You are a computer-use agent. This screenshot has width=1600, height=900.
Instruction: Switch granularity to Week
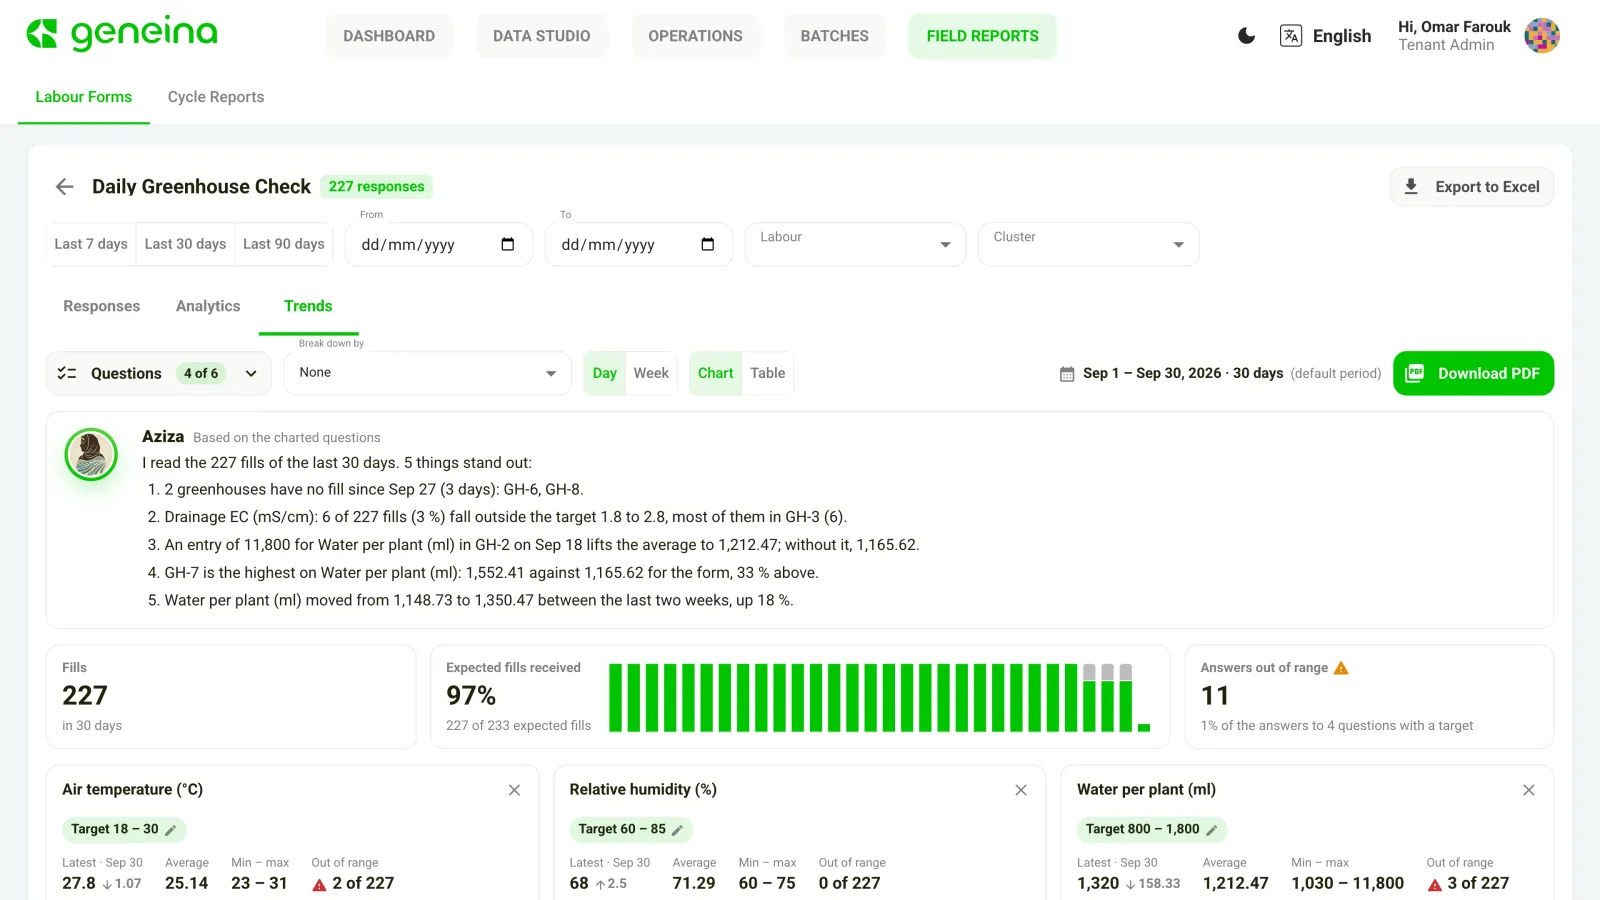[x=651, y=373]
